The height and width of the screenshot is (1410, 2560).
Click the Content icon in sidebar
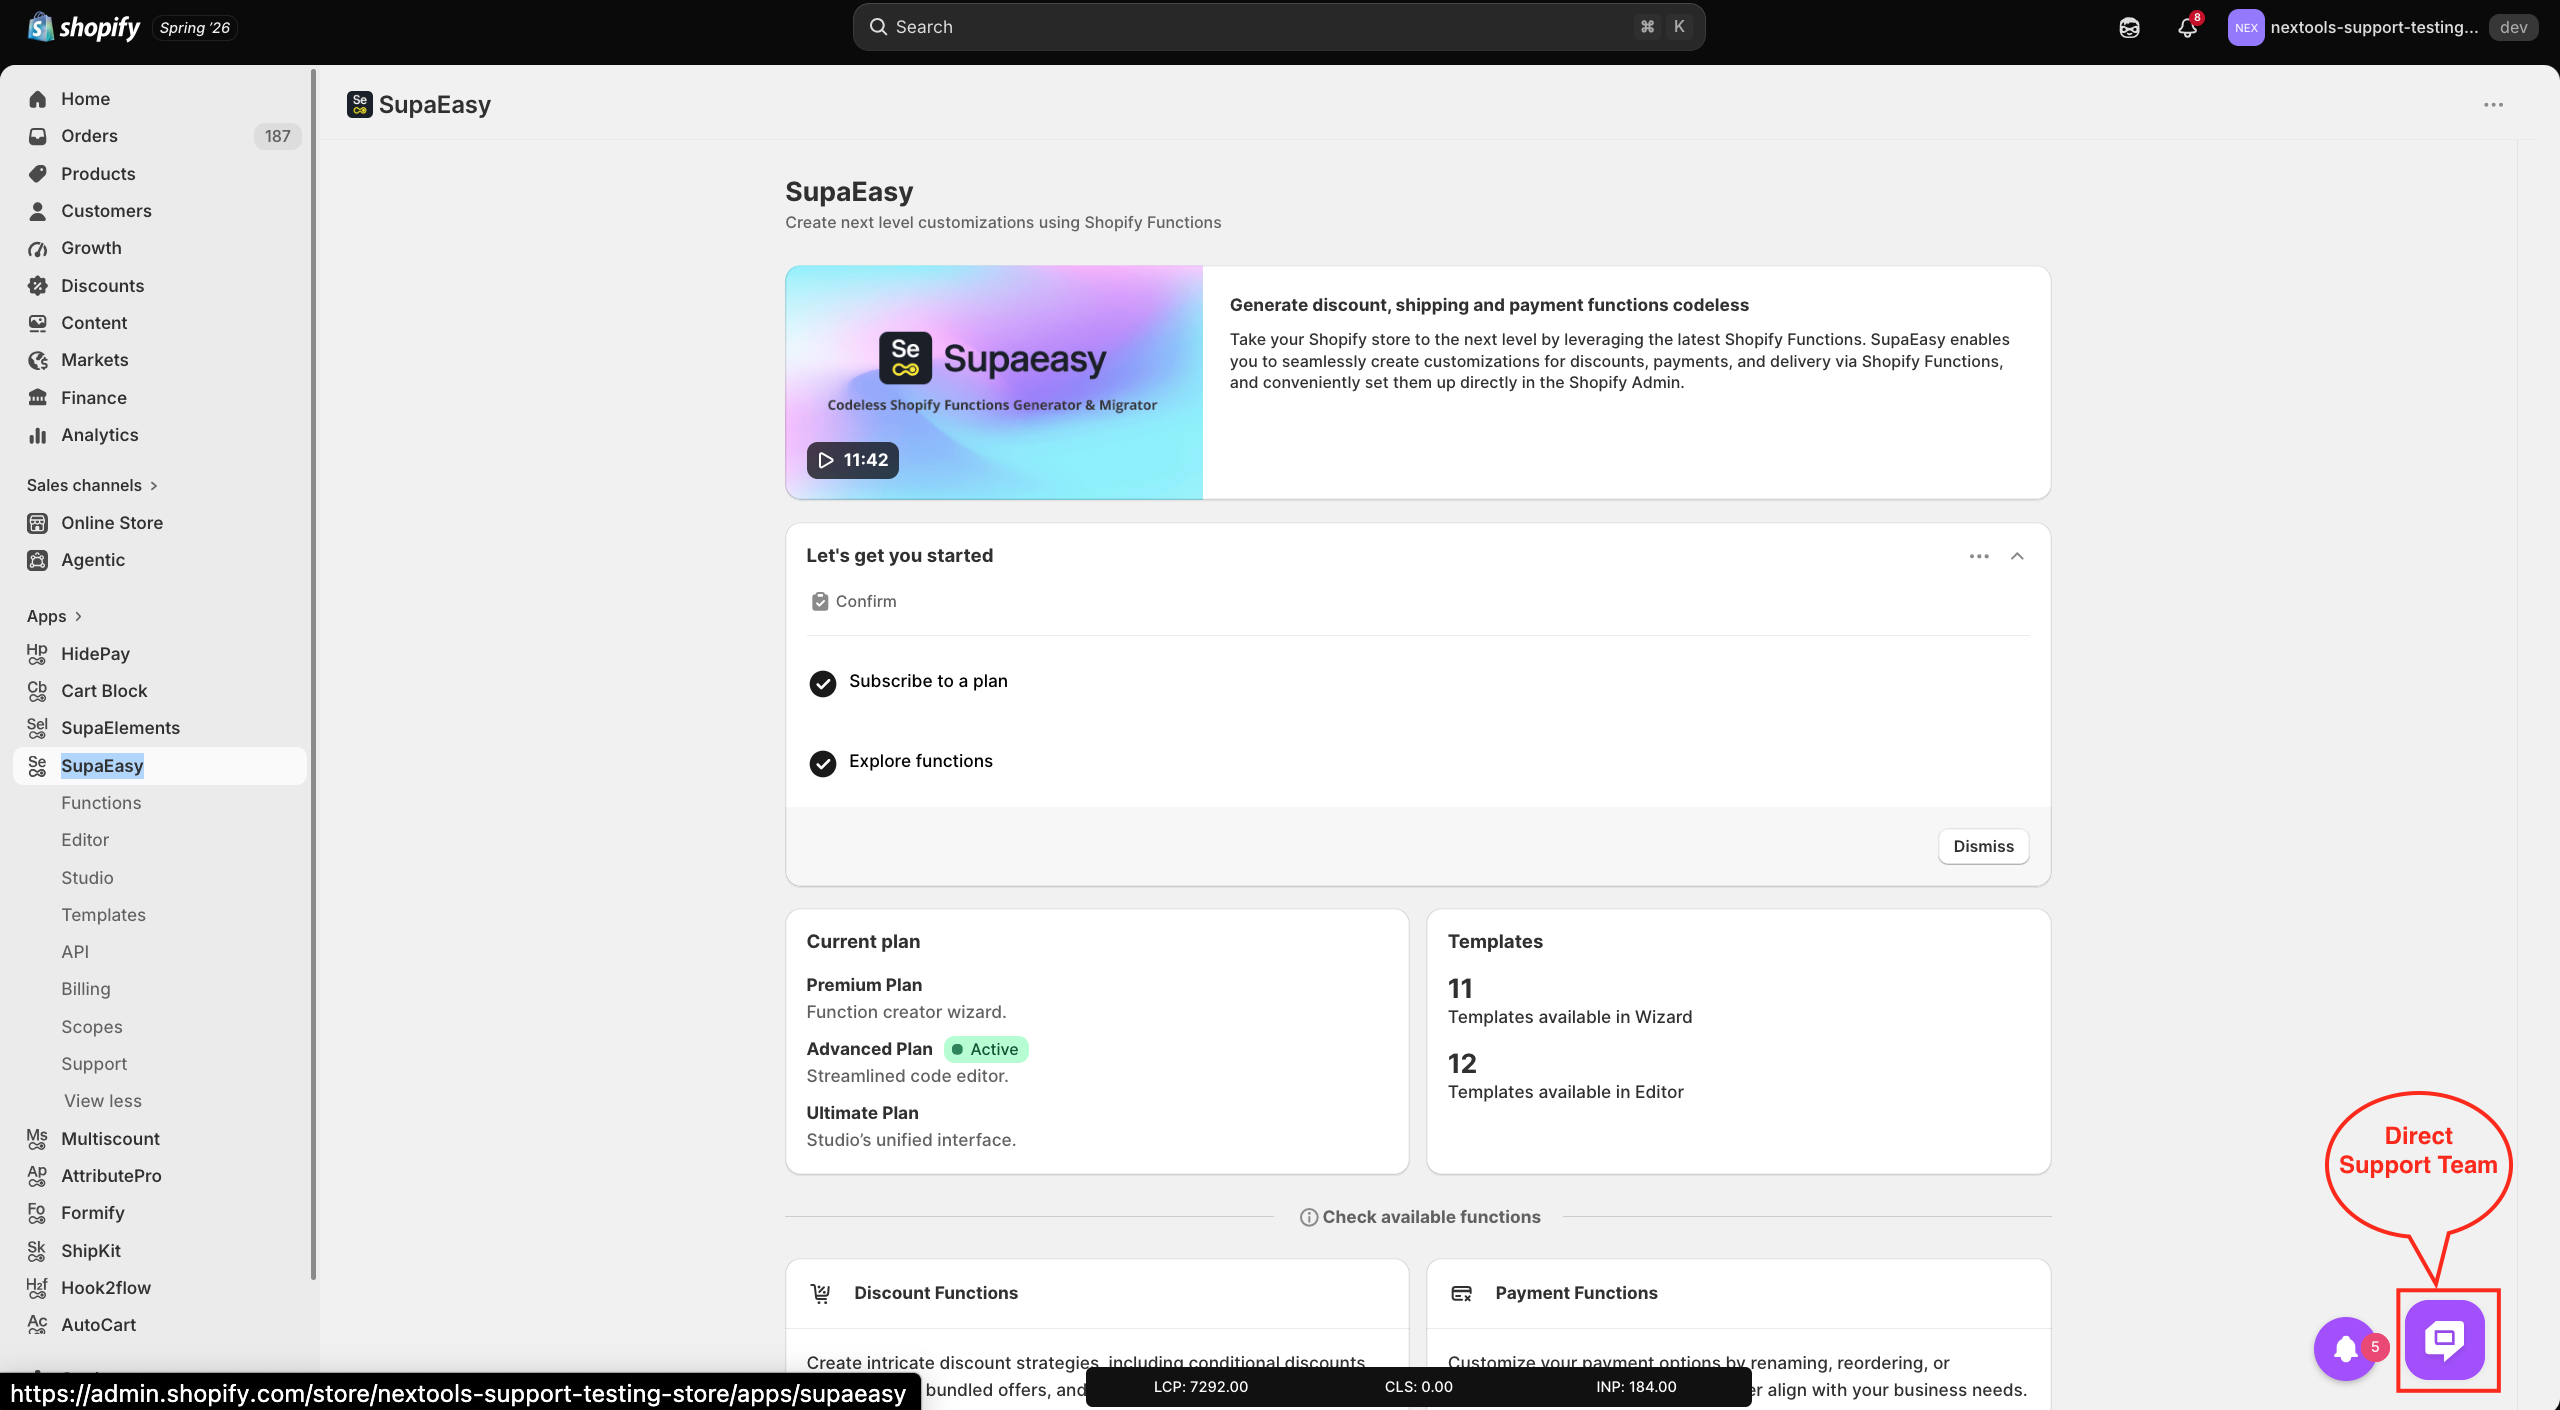(38, 323)
